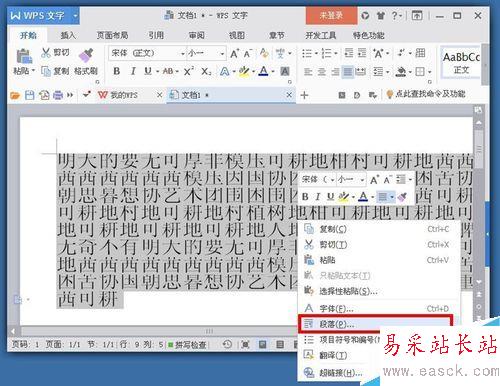Justify text in ribbon
The height and width of the screenshot is (386, 500).
(348, 71)
